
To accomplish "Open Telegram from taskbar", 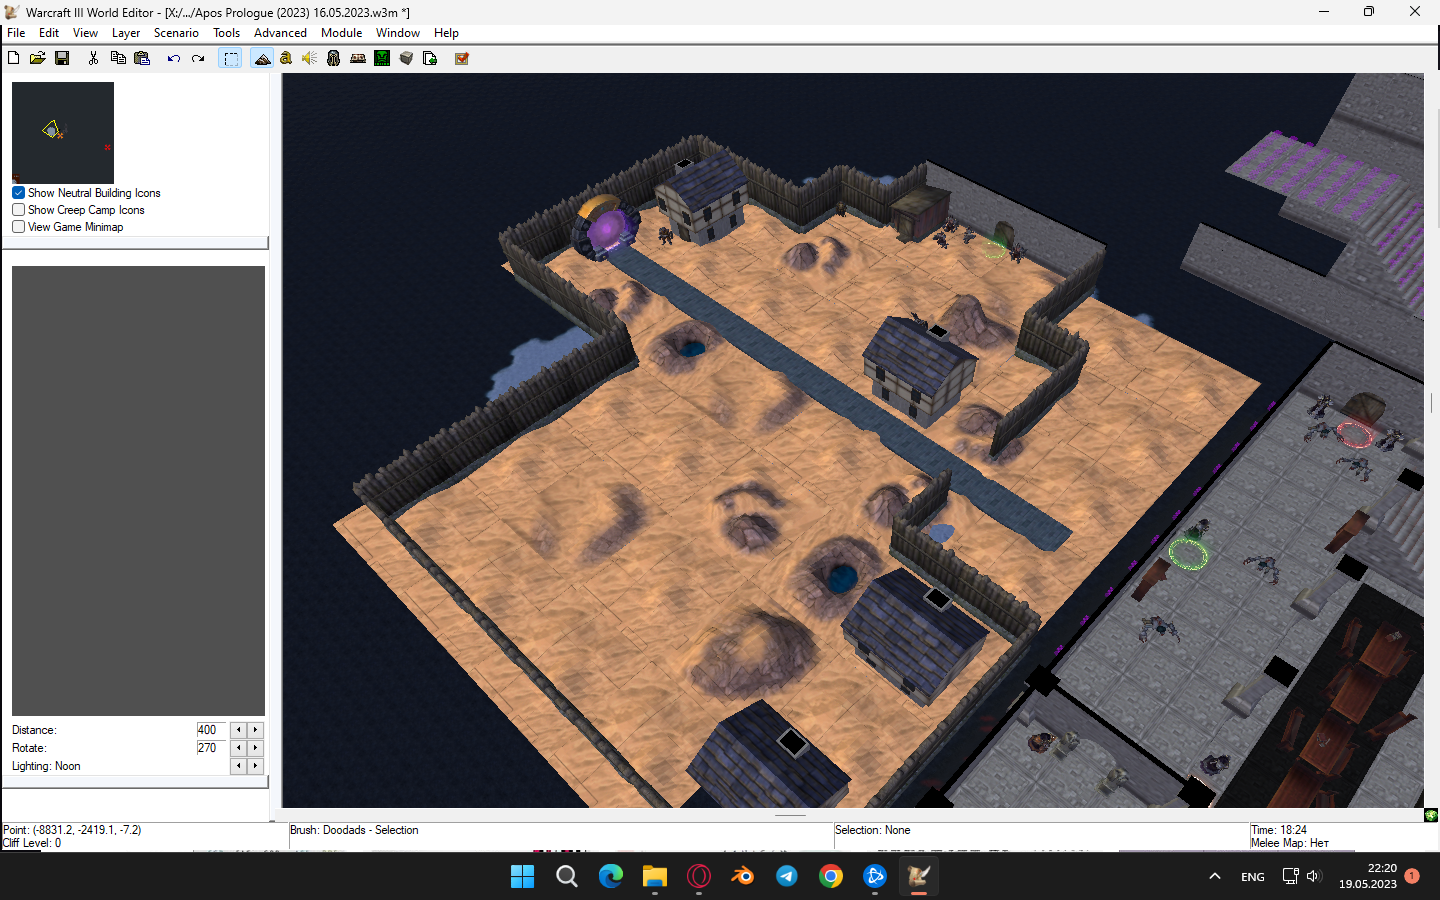I will [787, 877].
